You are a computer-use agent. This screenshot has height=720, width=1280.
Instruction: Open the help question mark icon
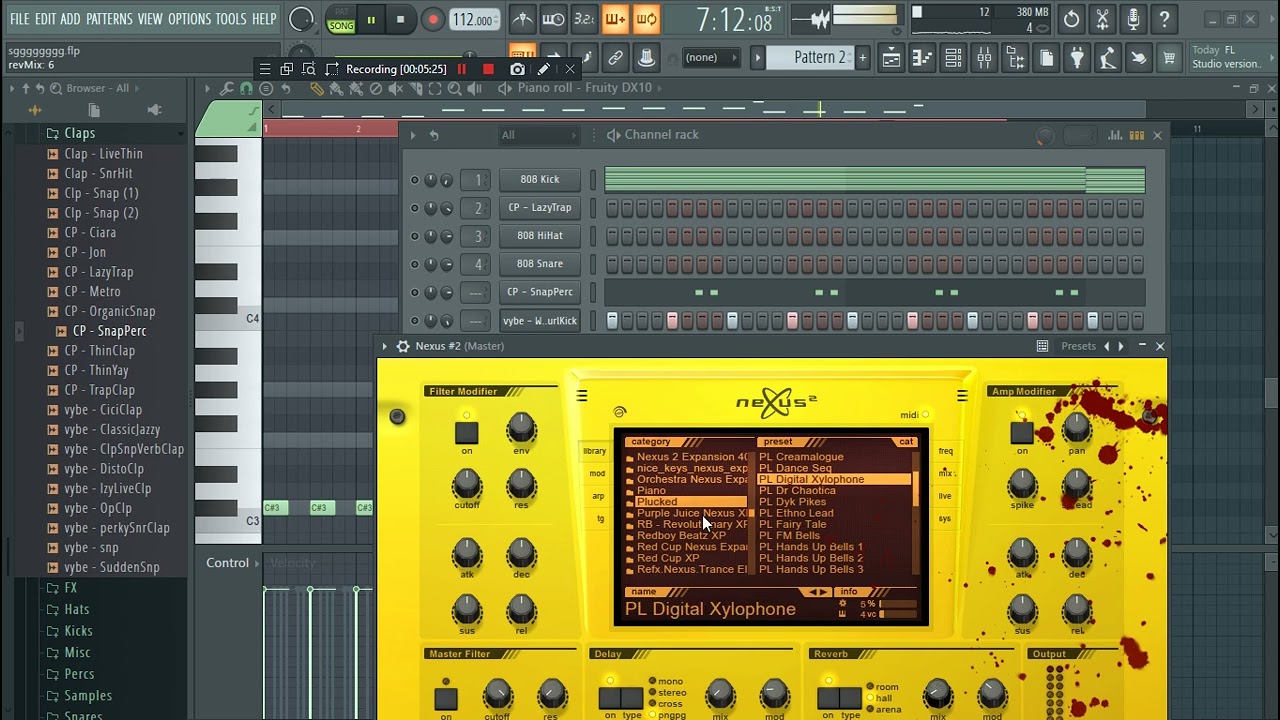point(1164,19)
